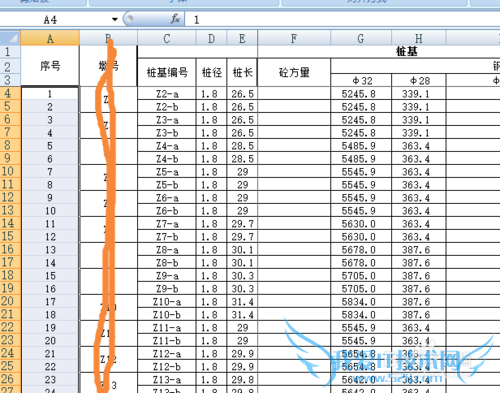Viewport: 500px width, 393px height.
Task: Select column C header
Action: [x=167, y=38]
